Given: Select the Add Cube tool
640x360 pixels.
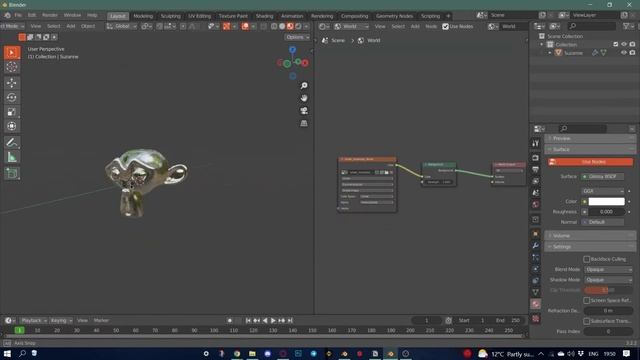Looking at the screenshot, I should pyautogui.click(x=12, y=173).
